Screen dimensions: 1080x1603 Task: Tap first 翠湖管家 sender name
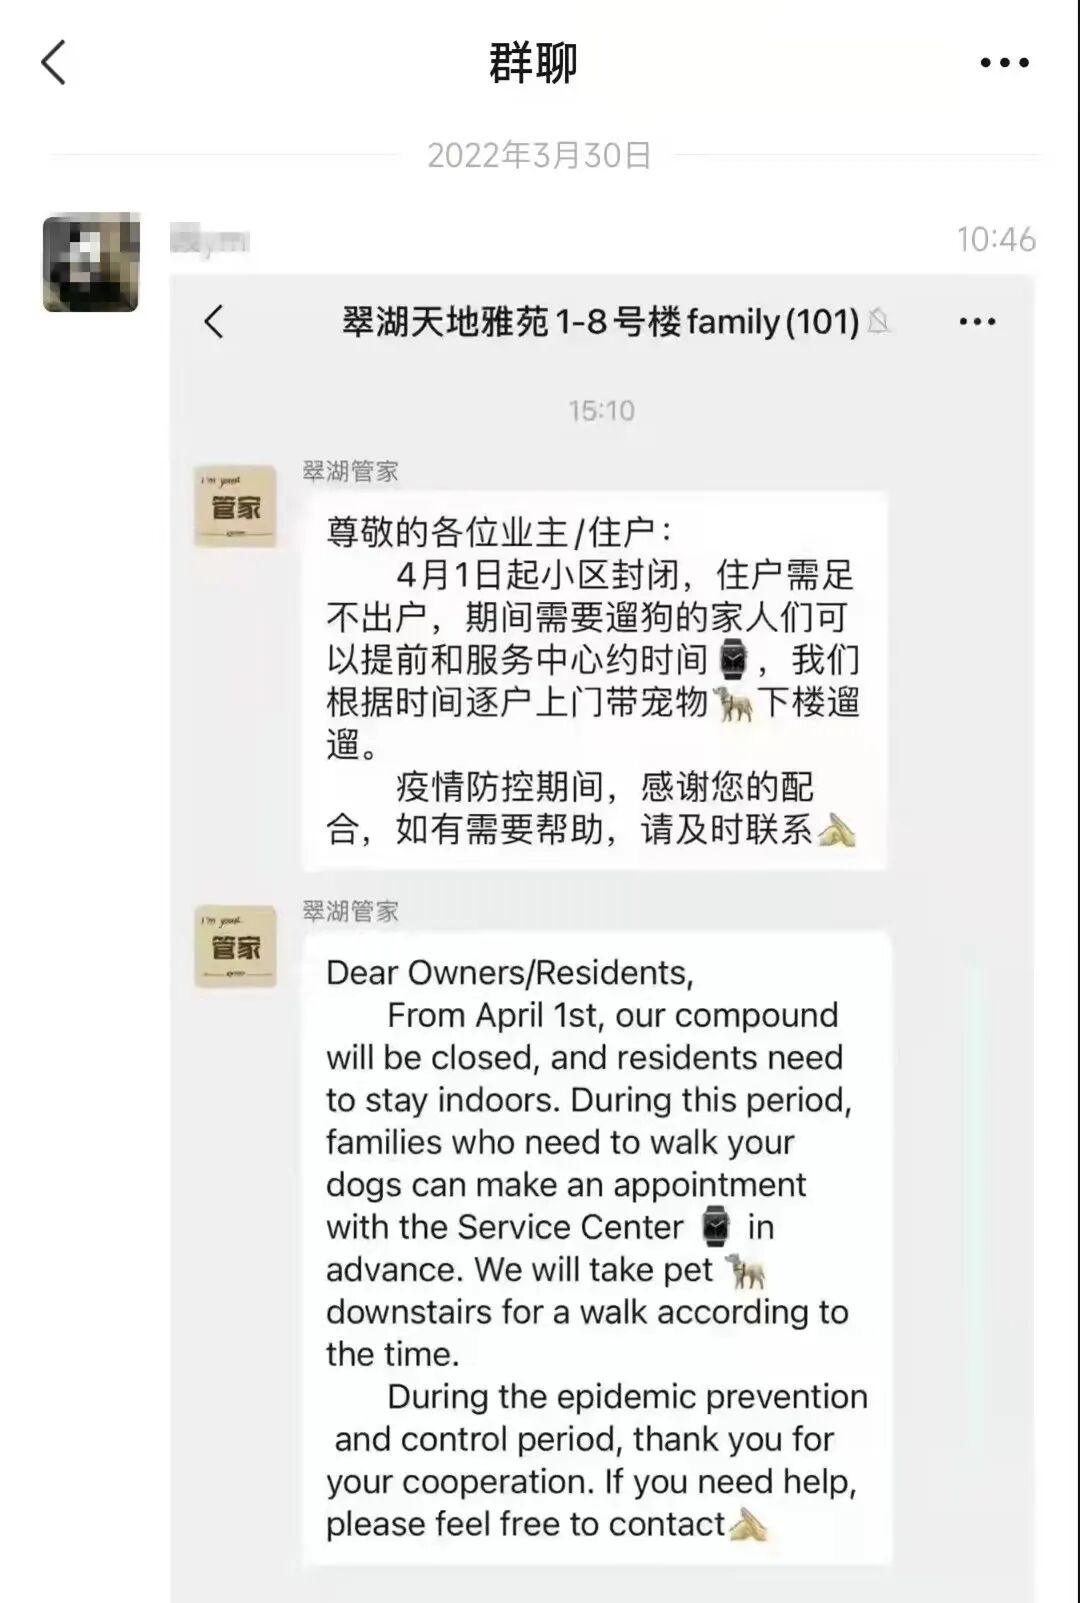(351, 472)
